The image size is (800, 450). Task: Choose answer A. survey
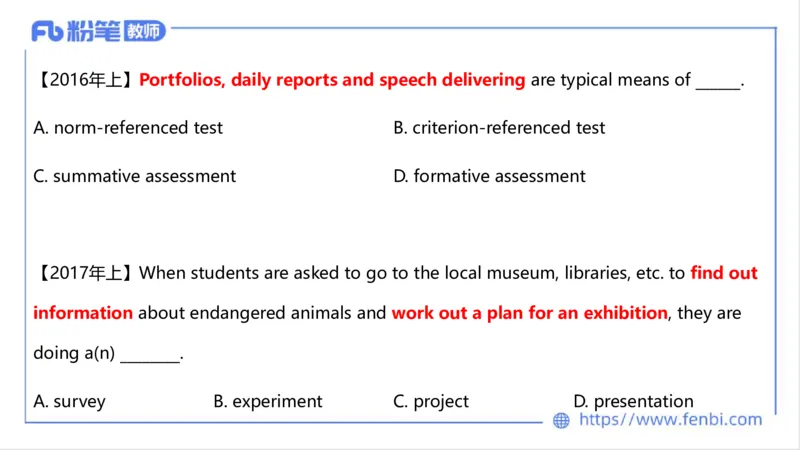(x=69, y=401)
